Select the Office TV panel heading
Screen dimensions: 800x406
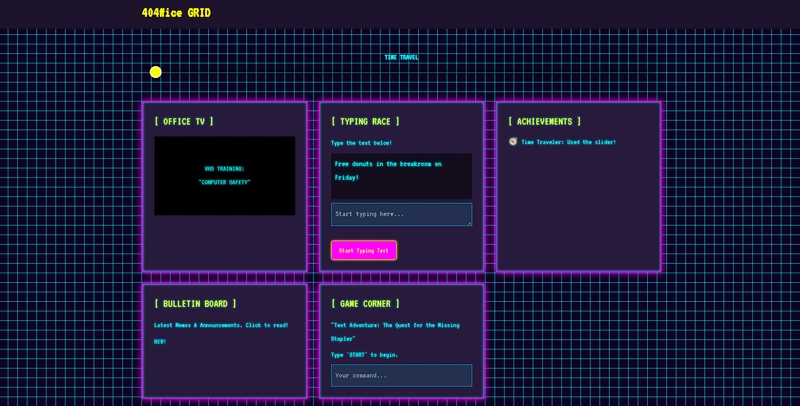(x=184, y=121)
